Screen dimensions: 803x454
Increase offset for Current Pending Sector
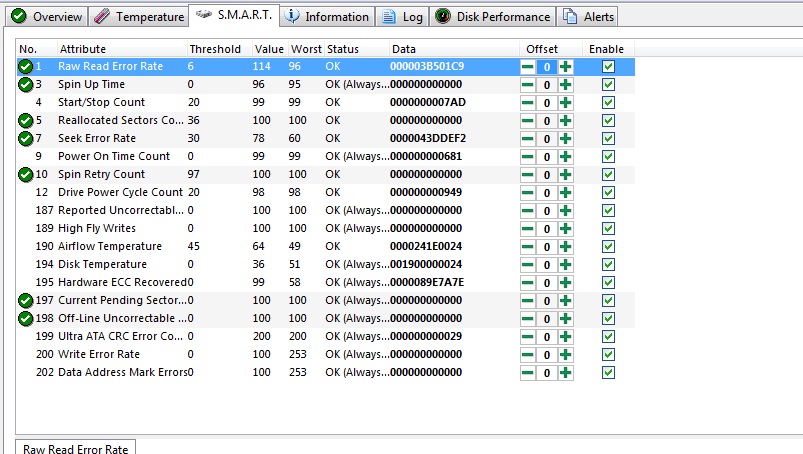[565, 300]
